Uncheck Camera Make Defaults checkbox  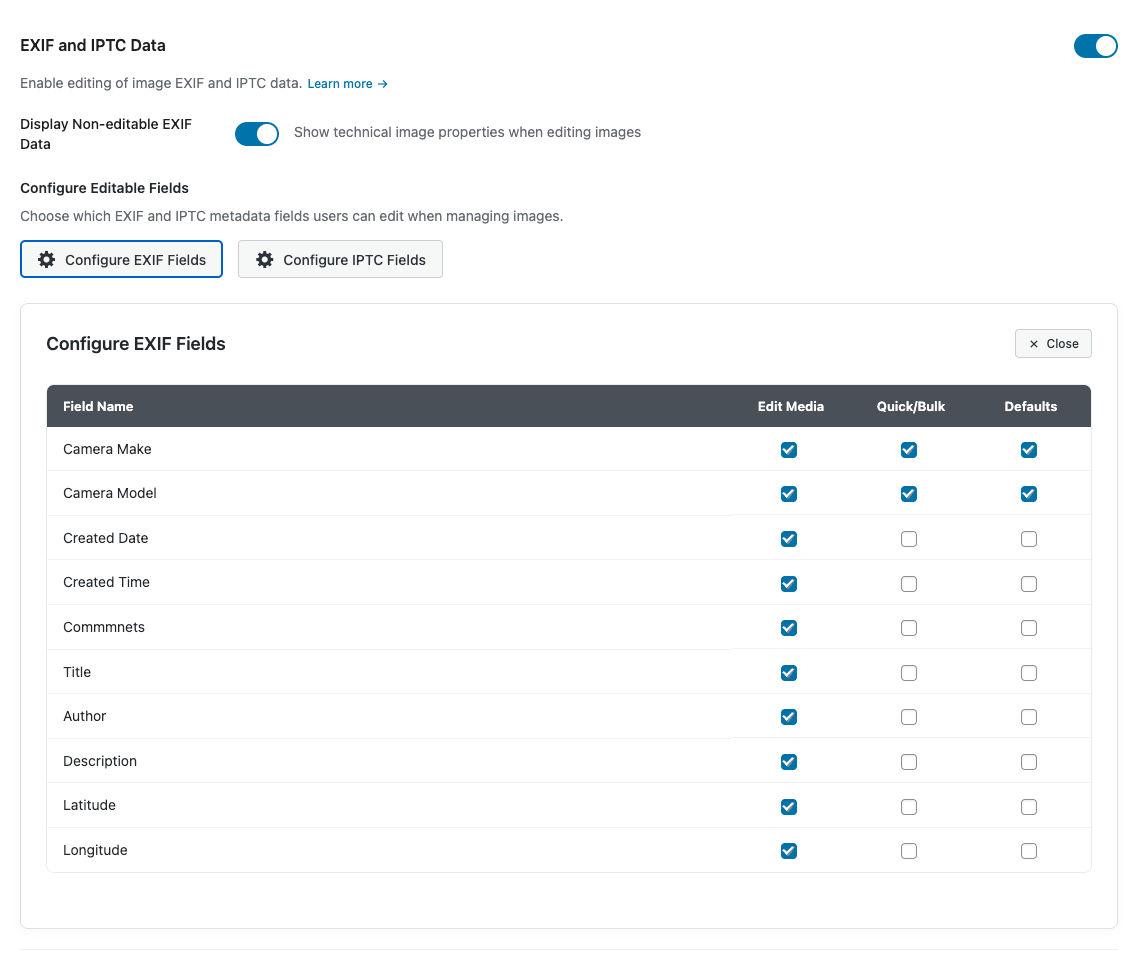1029,450
